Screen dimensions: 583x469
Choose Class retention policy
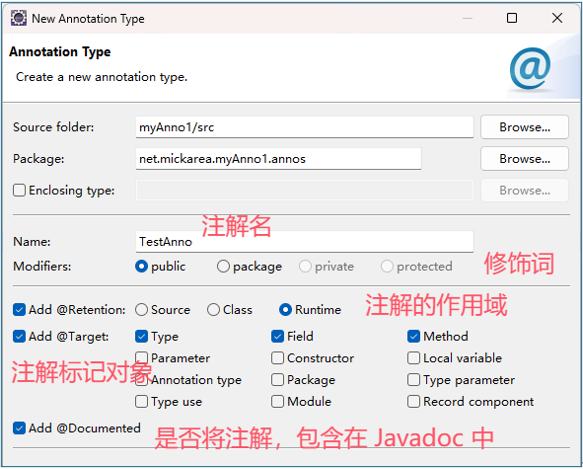pyautogui.click(x=213, y=310)
